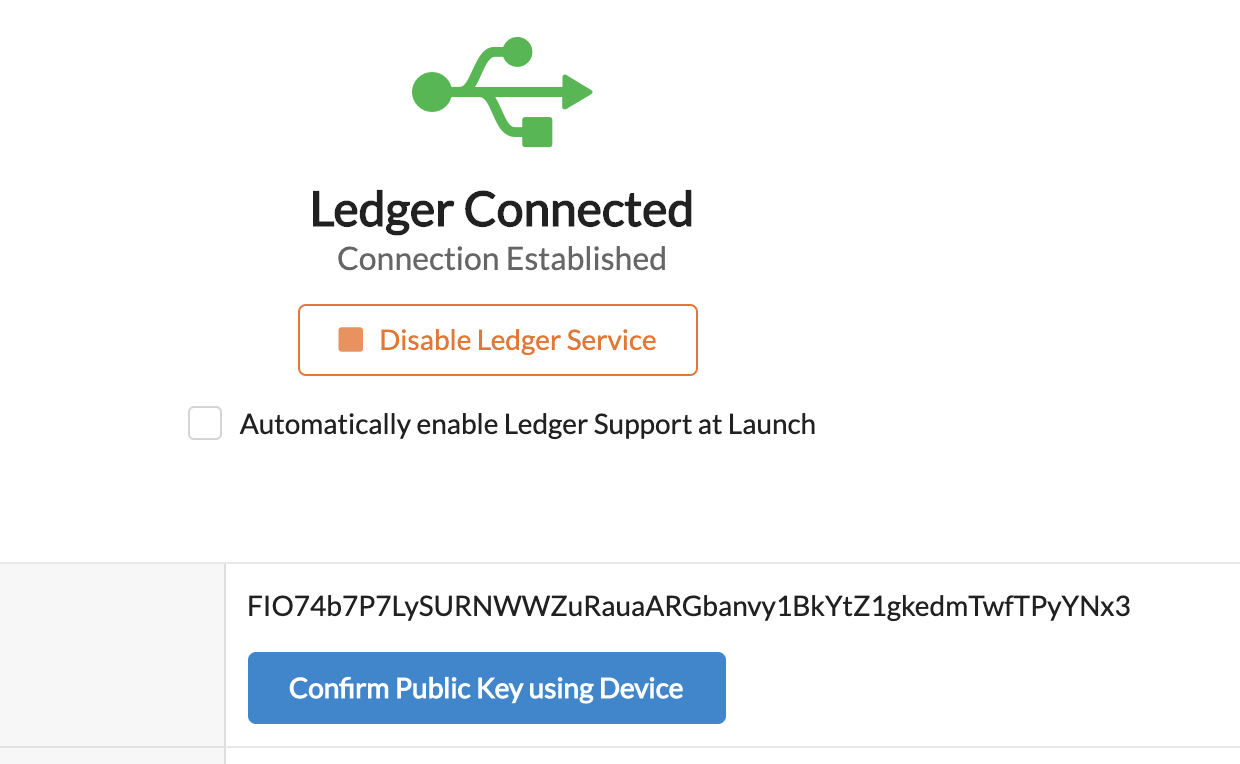Select the FIO public key text
Viewport: 1240px width, 764px height.
(689, 607)
